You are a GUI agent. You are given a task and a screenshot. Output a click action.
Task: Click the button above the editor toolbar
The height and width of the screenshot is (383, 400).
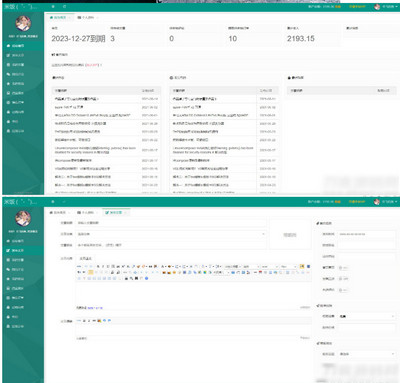[x=85, y=258]
